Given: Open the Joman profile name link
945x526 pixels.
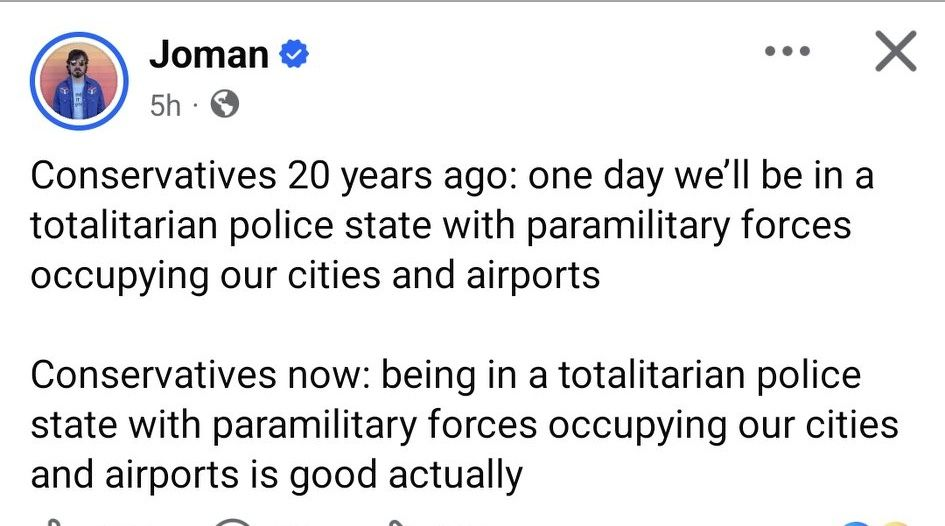Looking at the screenshot, I should (x=209, y=55).
